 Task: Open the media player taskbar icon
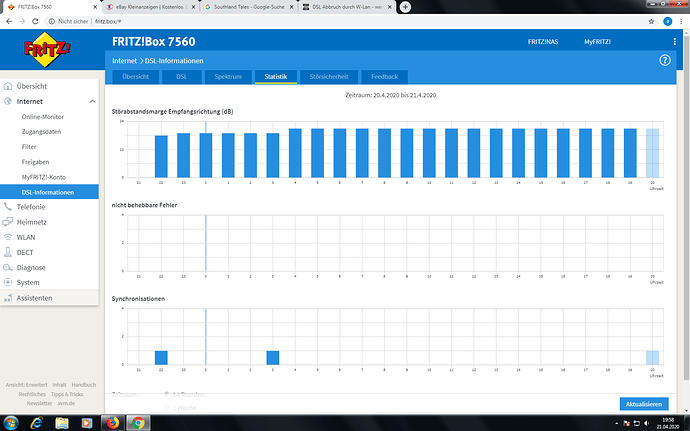pos(87,423)
